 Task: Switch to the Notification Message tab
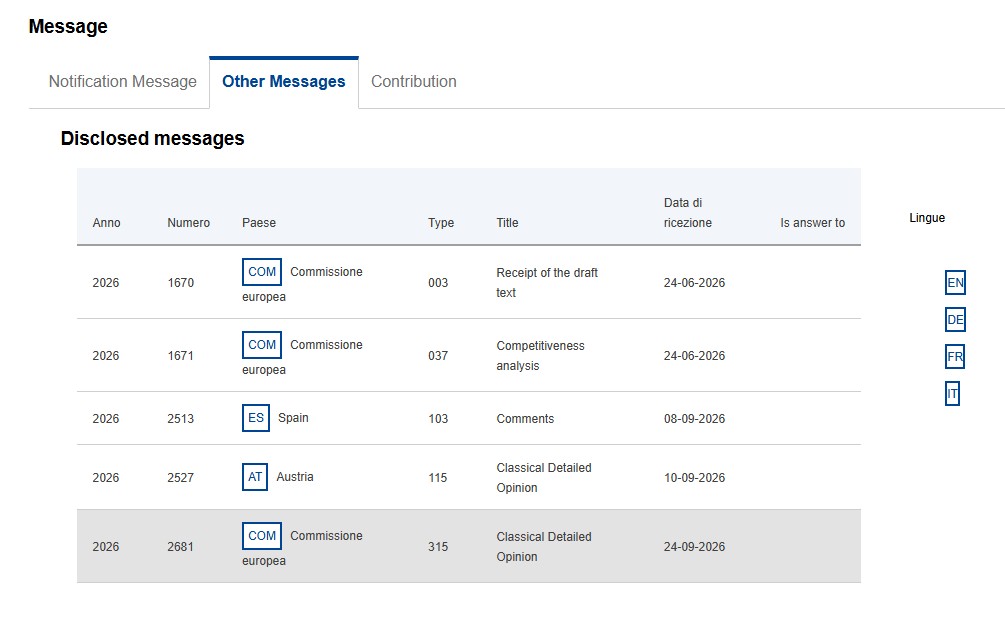pos(122,82)
